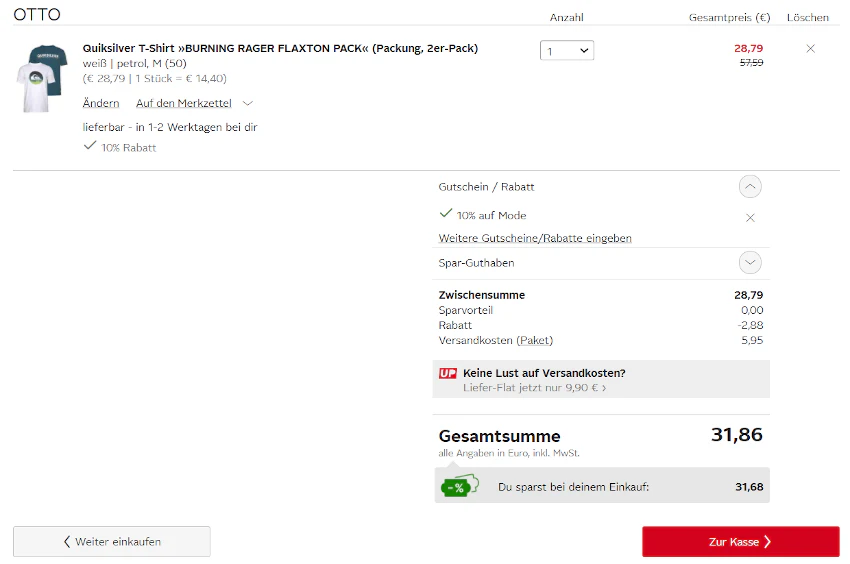Screen dimensions: 850x564
Task: Remove the T-Shirt item with the X icon
Action: (810, 48)
